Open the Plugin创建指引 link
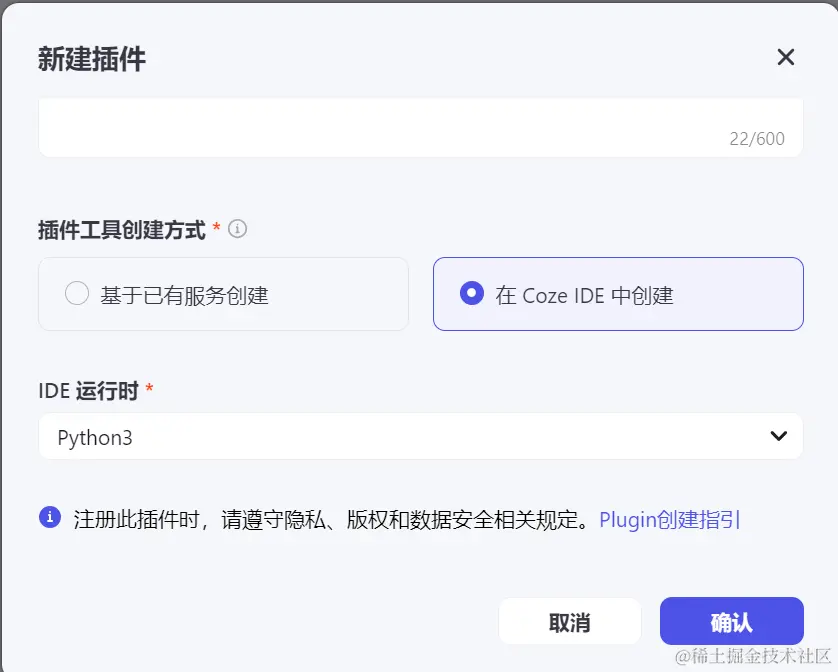 point(670,519)
